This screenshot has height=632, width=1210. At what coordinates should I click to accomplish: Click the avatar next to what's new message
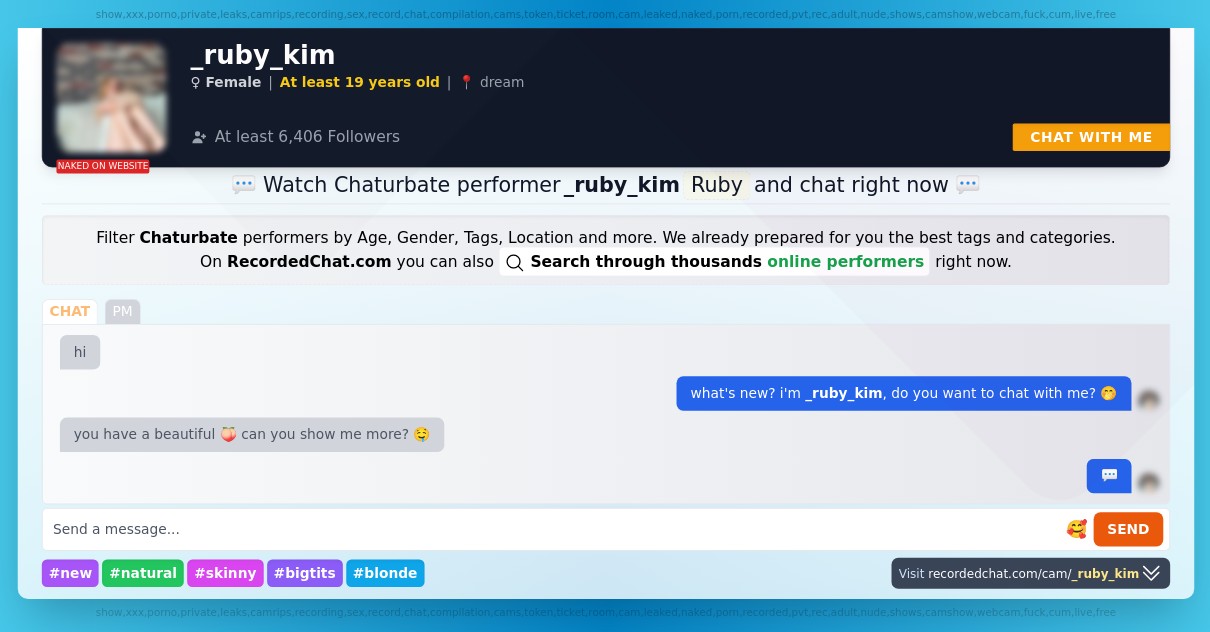tap(1149, 399)
